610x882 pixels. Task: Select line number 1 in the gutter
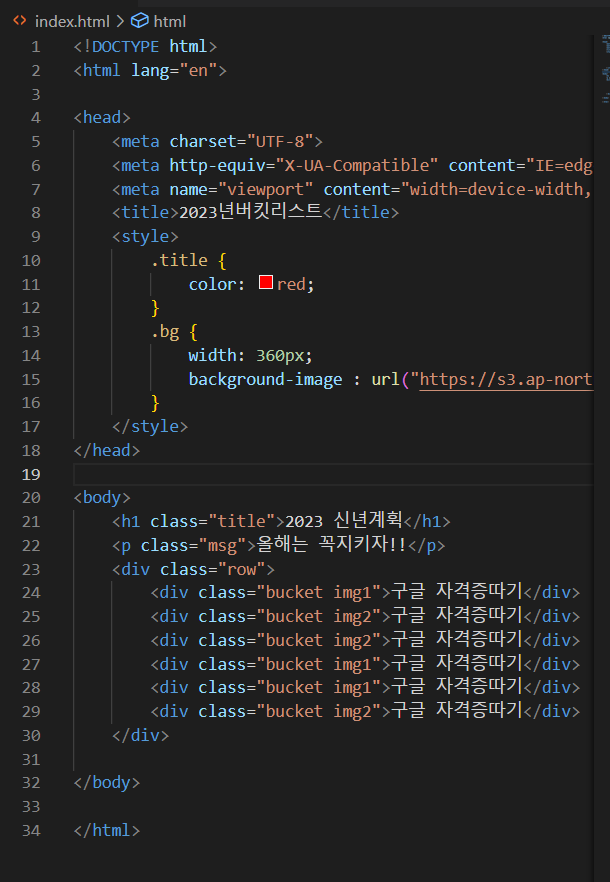36,47
